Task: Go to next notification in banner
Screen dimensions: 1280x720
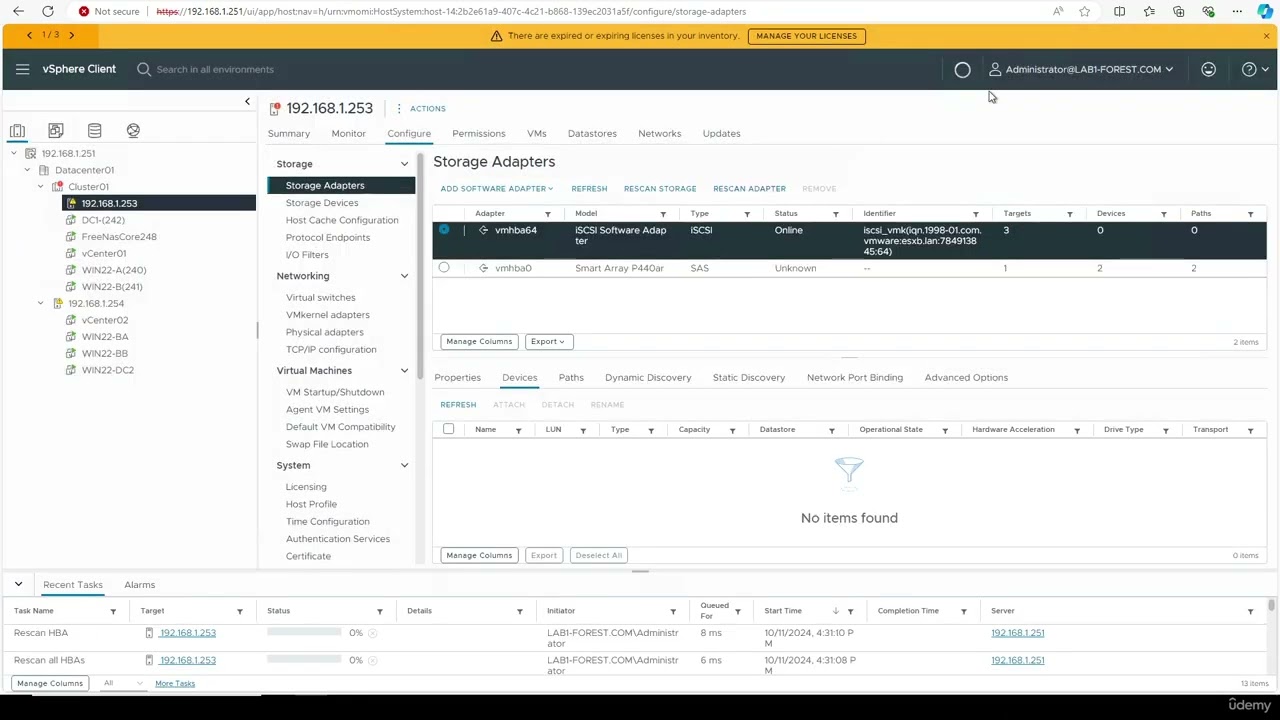Action: coord(71,36)
